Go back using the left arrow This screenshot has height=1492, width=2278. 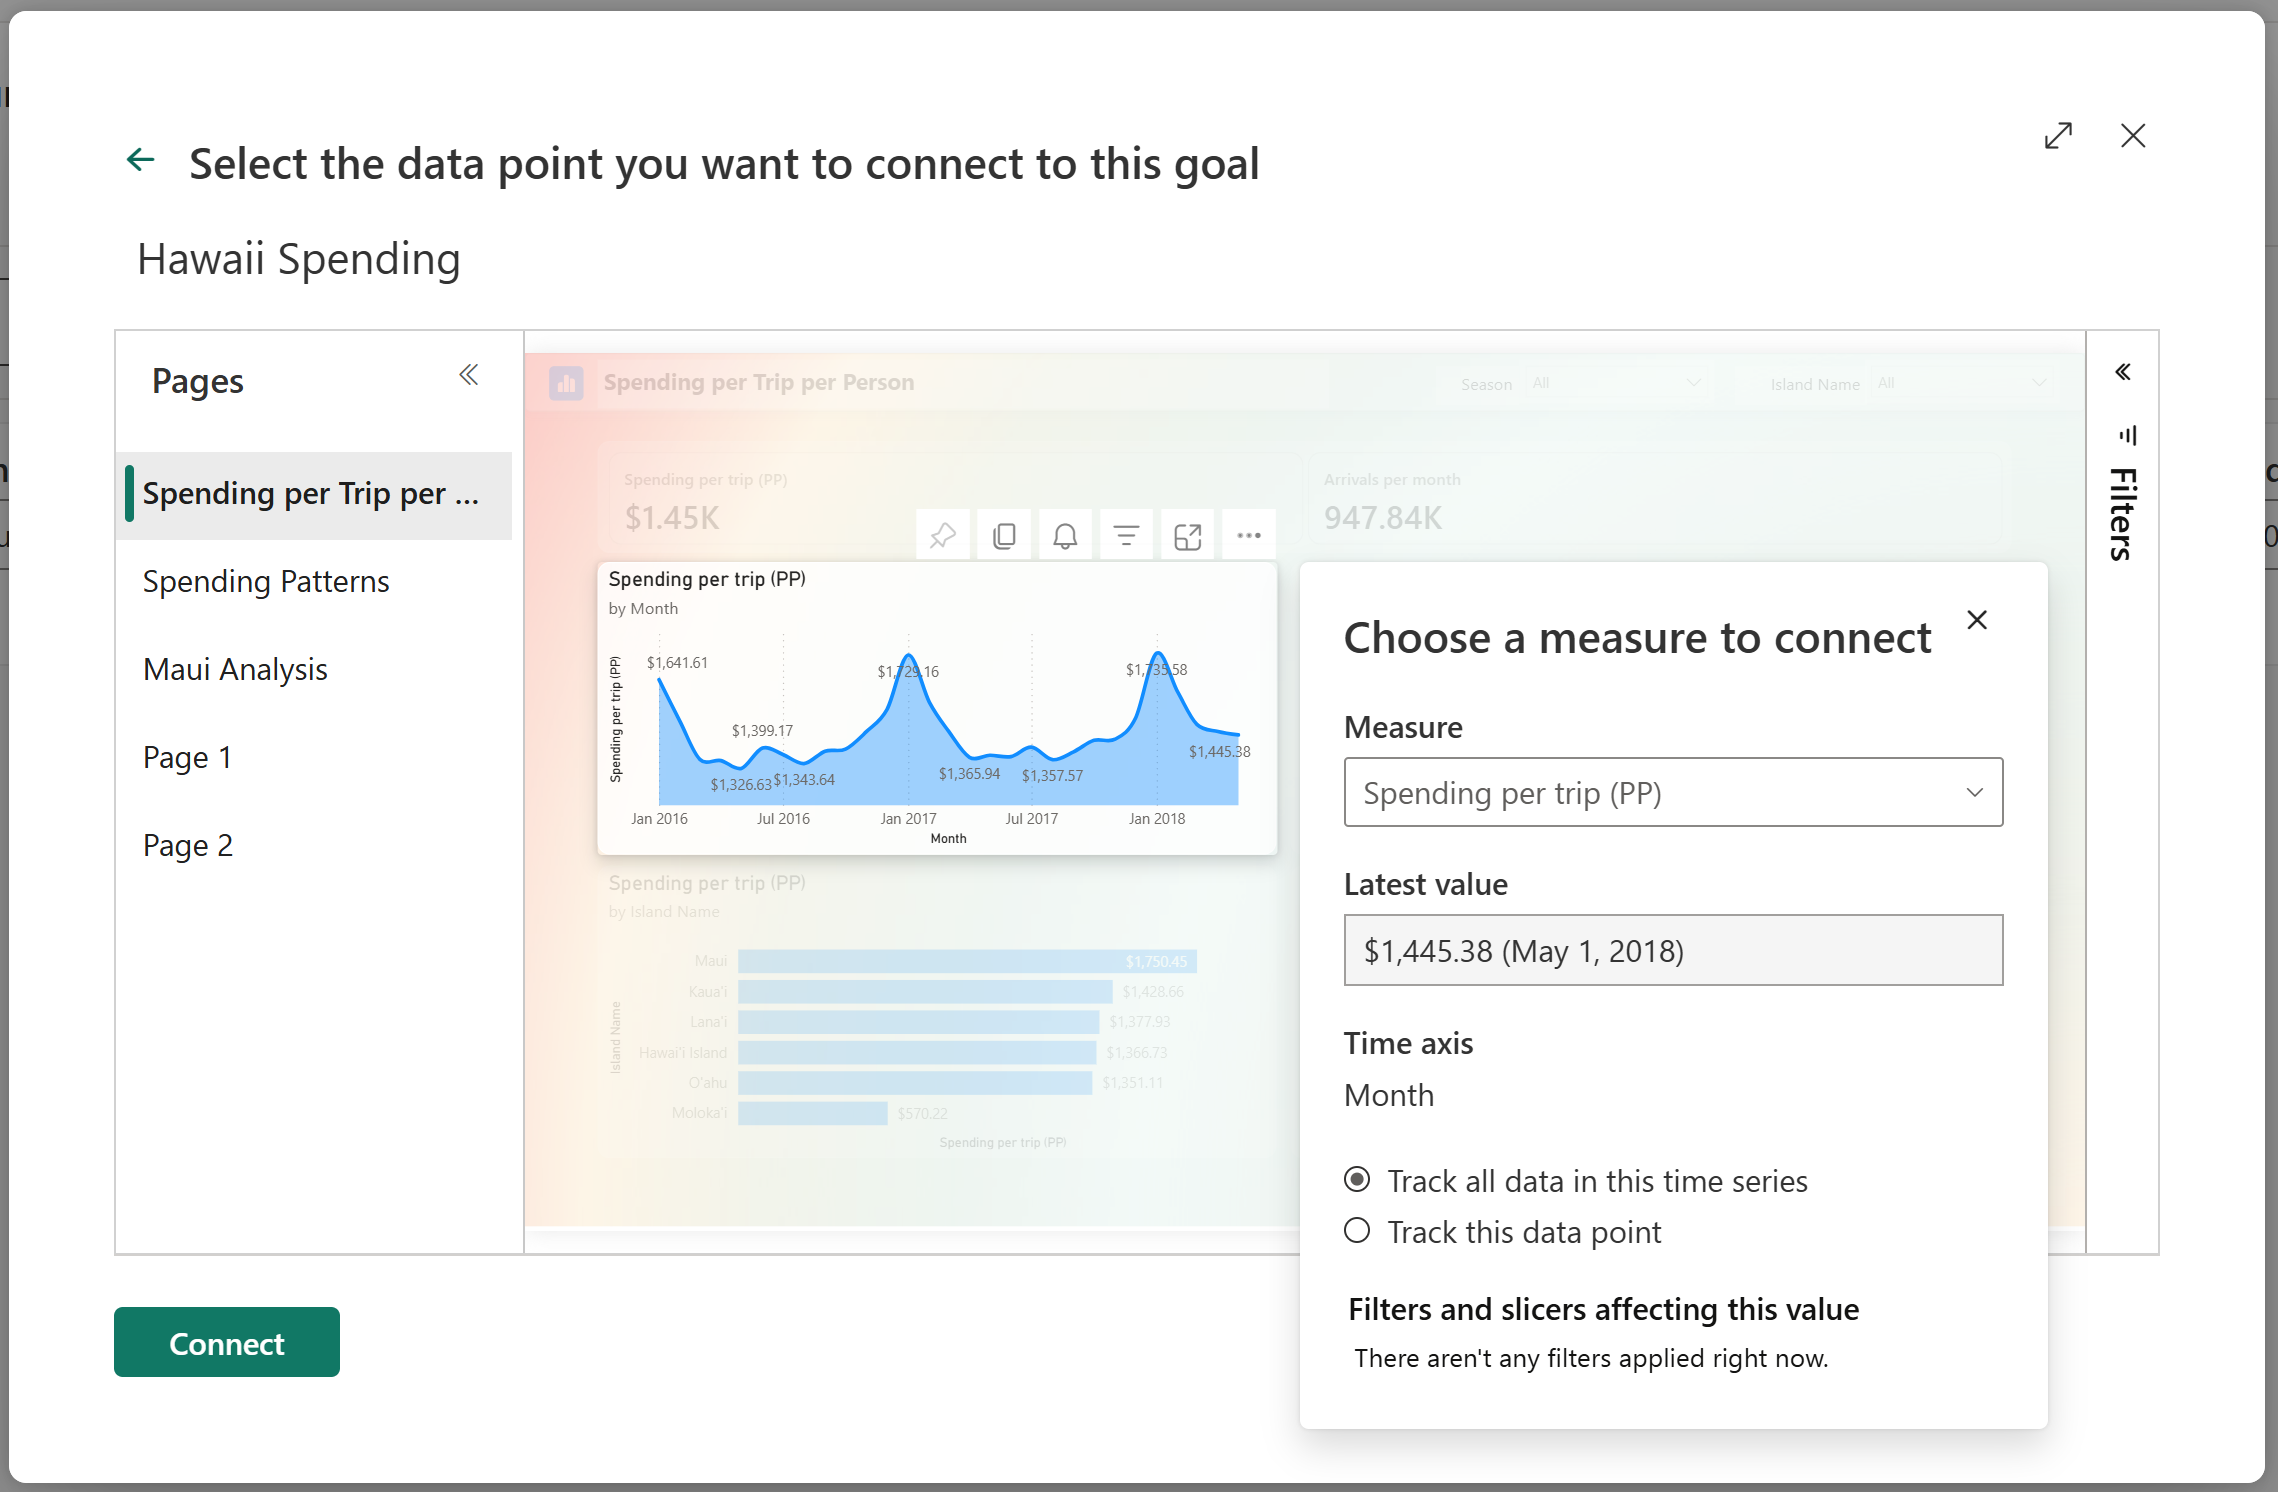[140, 160]
